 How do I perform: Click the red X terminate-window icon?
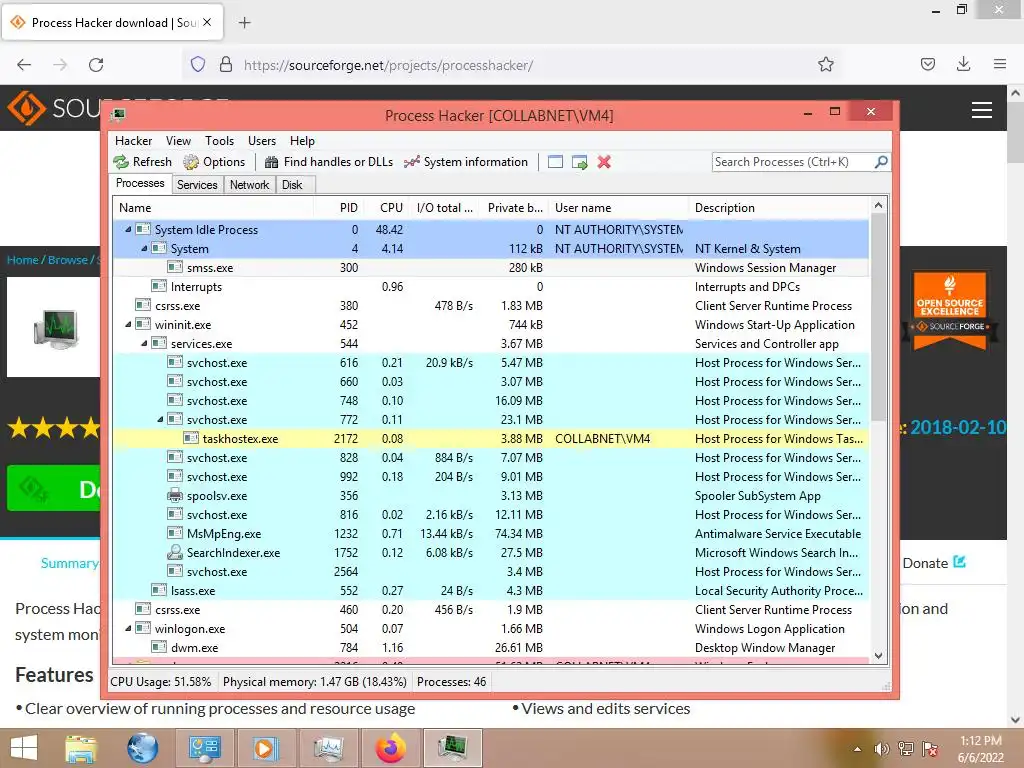(604, 162)
